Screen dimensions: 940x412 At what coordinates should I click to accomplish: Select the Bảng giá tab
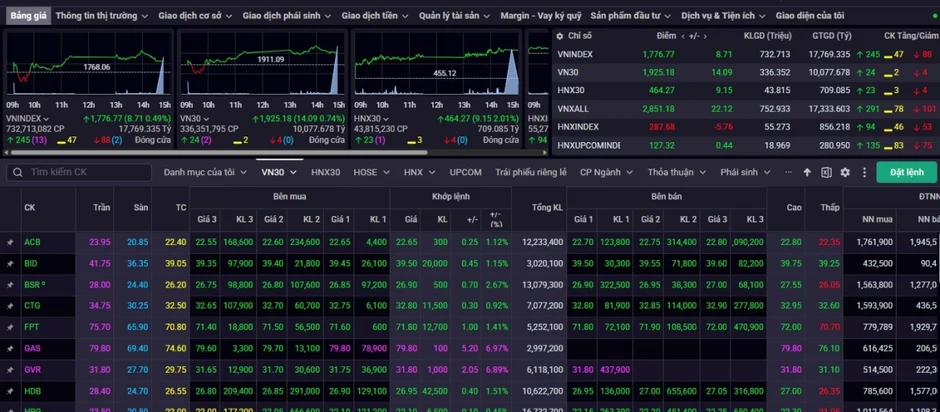click(x=29, y=16)
